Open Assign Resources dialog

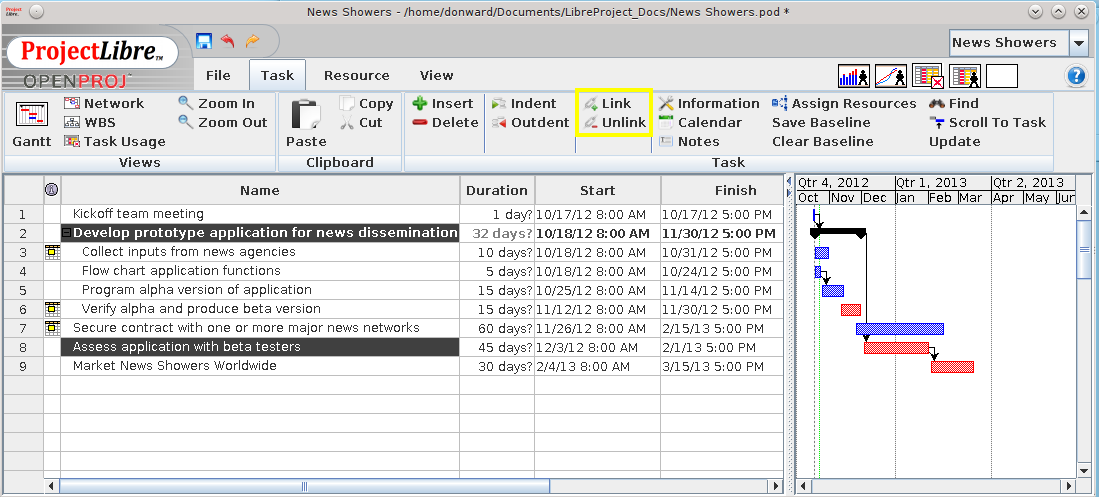845,104
